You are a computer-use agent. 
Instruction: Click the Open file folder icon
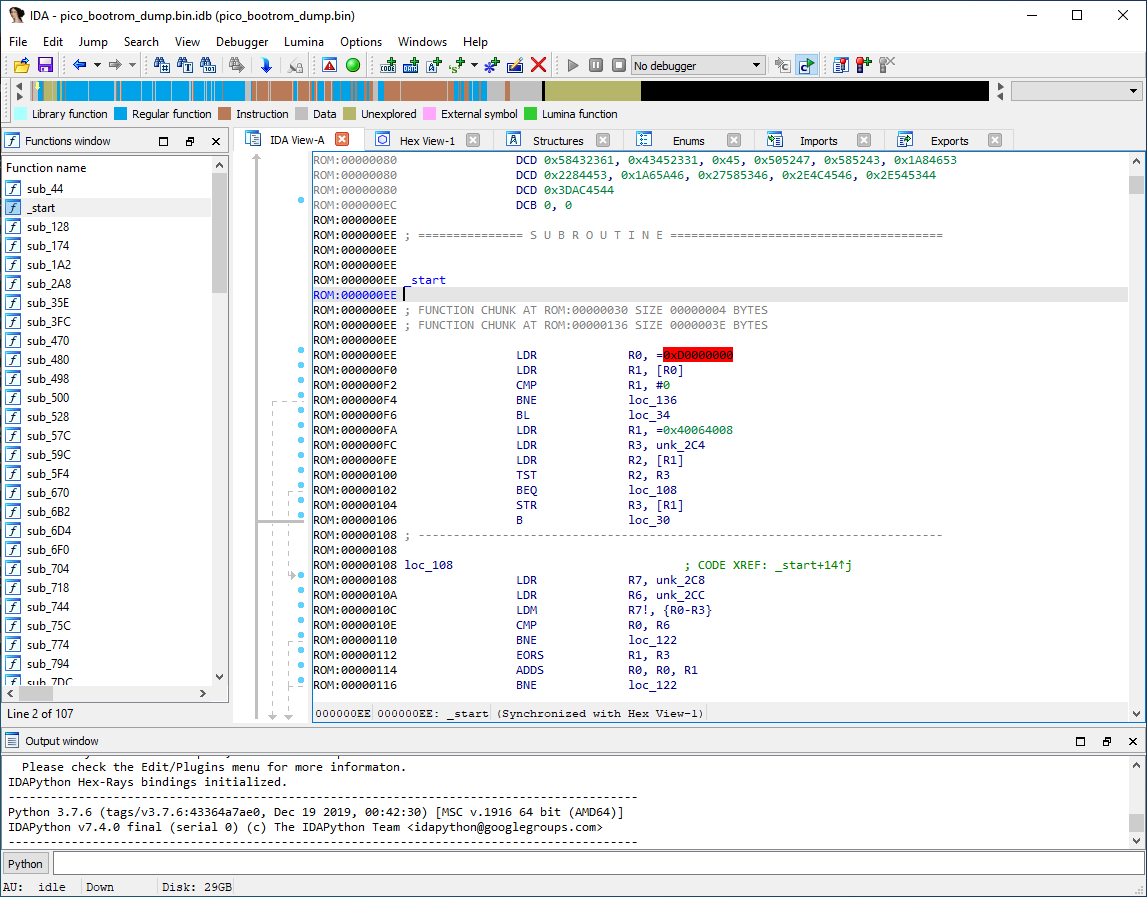point(21,65)
